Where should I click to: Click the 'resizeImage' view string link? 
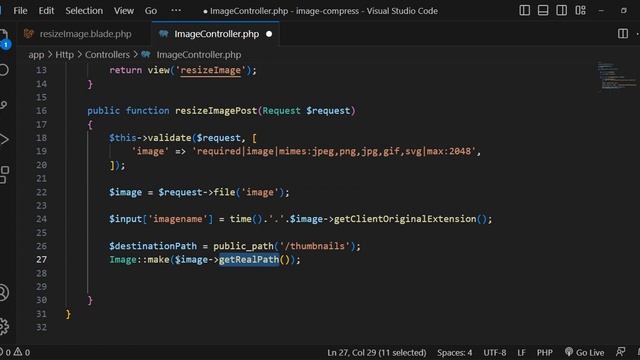[x=211, y=70]
